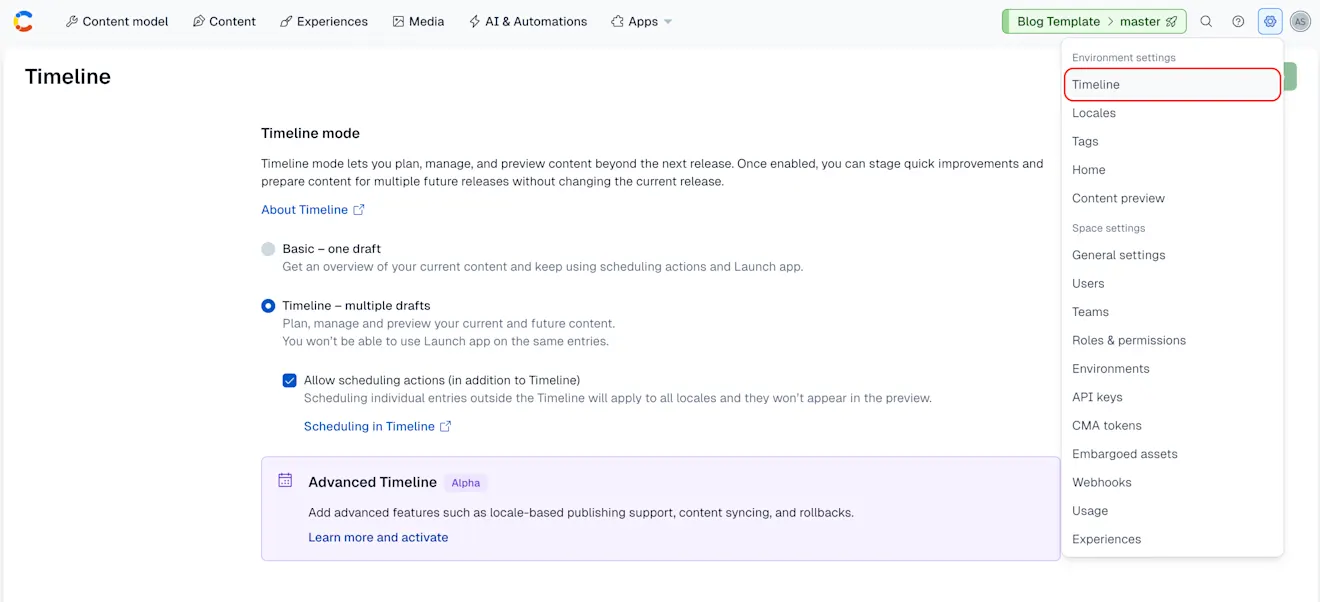Image resolution: width=1320 pixels, height=602 pixels.
Task: Go to the Media tab
Action: [418, 21]
